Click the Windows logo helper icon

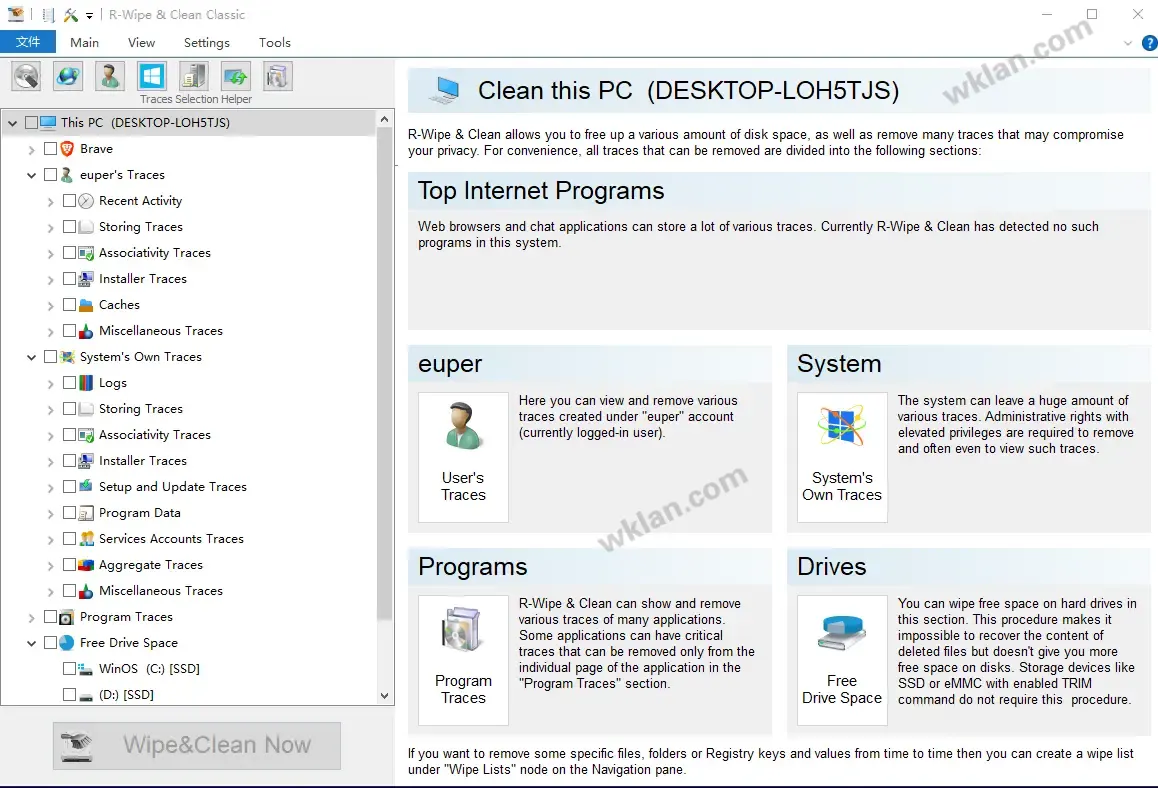coord(152,76)
